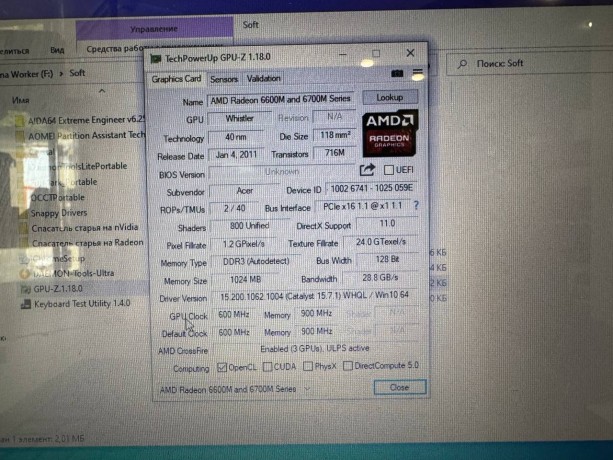The width and height of the screenshot is (613, 460).
Task: Click the Name field with AMD Radeon
Action: point(280,100)
